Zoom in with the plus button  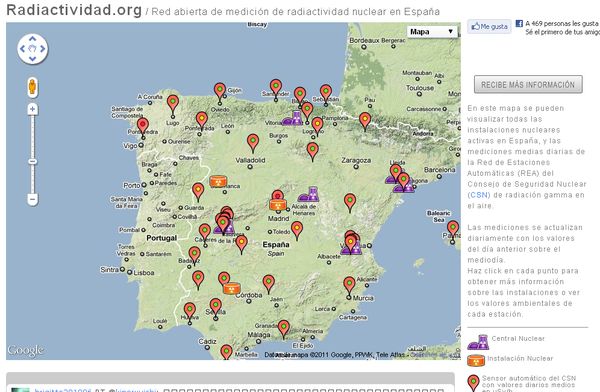pos(33,109)
